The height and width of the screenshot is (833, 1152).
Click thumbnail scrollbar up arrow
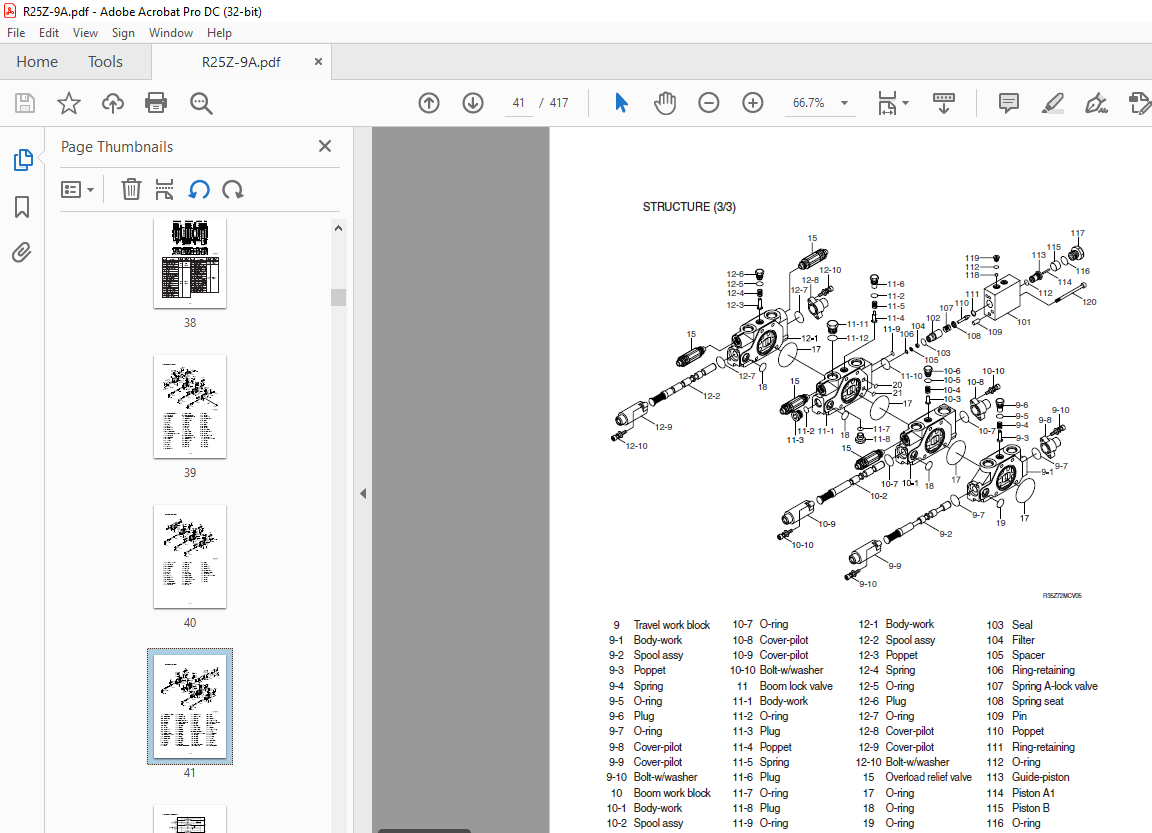coord(338,228)
